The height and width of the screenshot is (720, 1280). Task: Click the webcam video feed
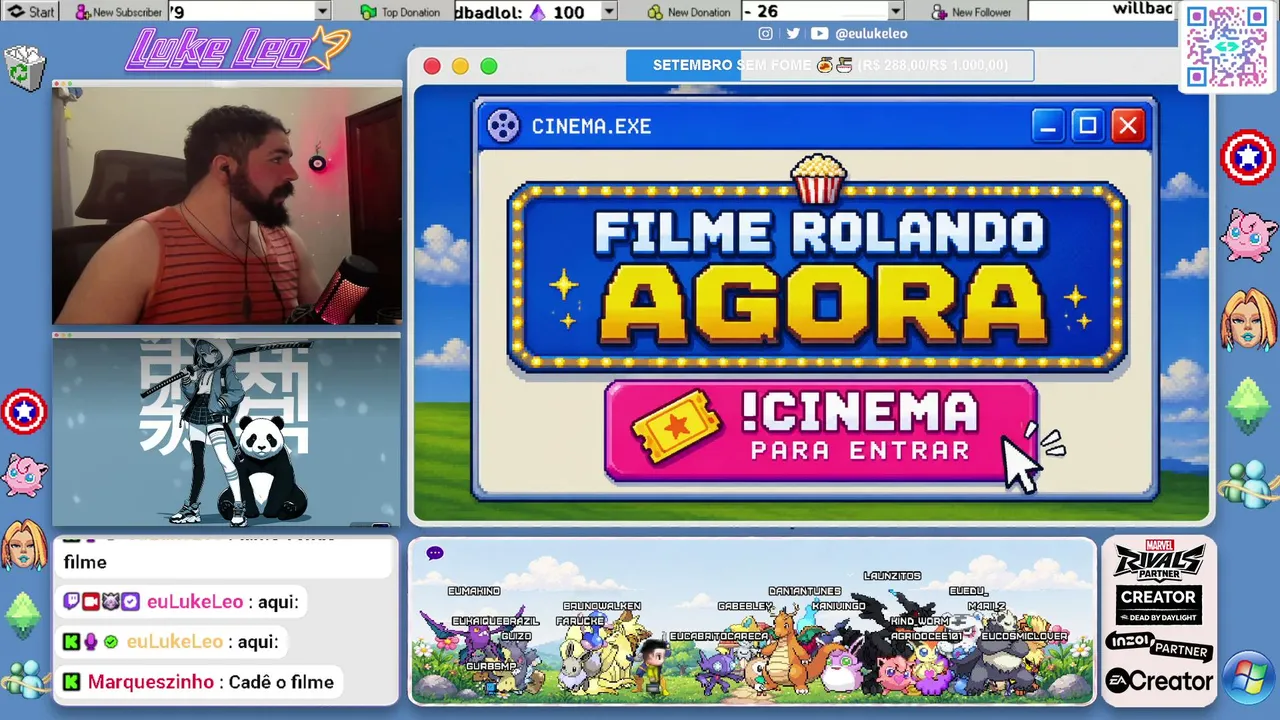coord(227,205)
